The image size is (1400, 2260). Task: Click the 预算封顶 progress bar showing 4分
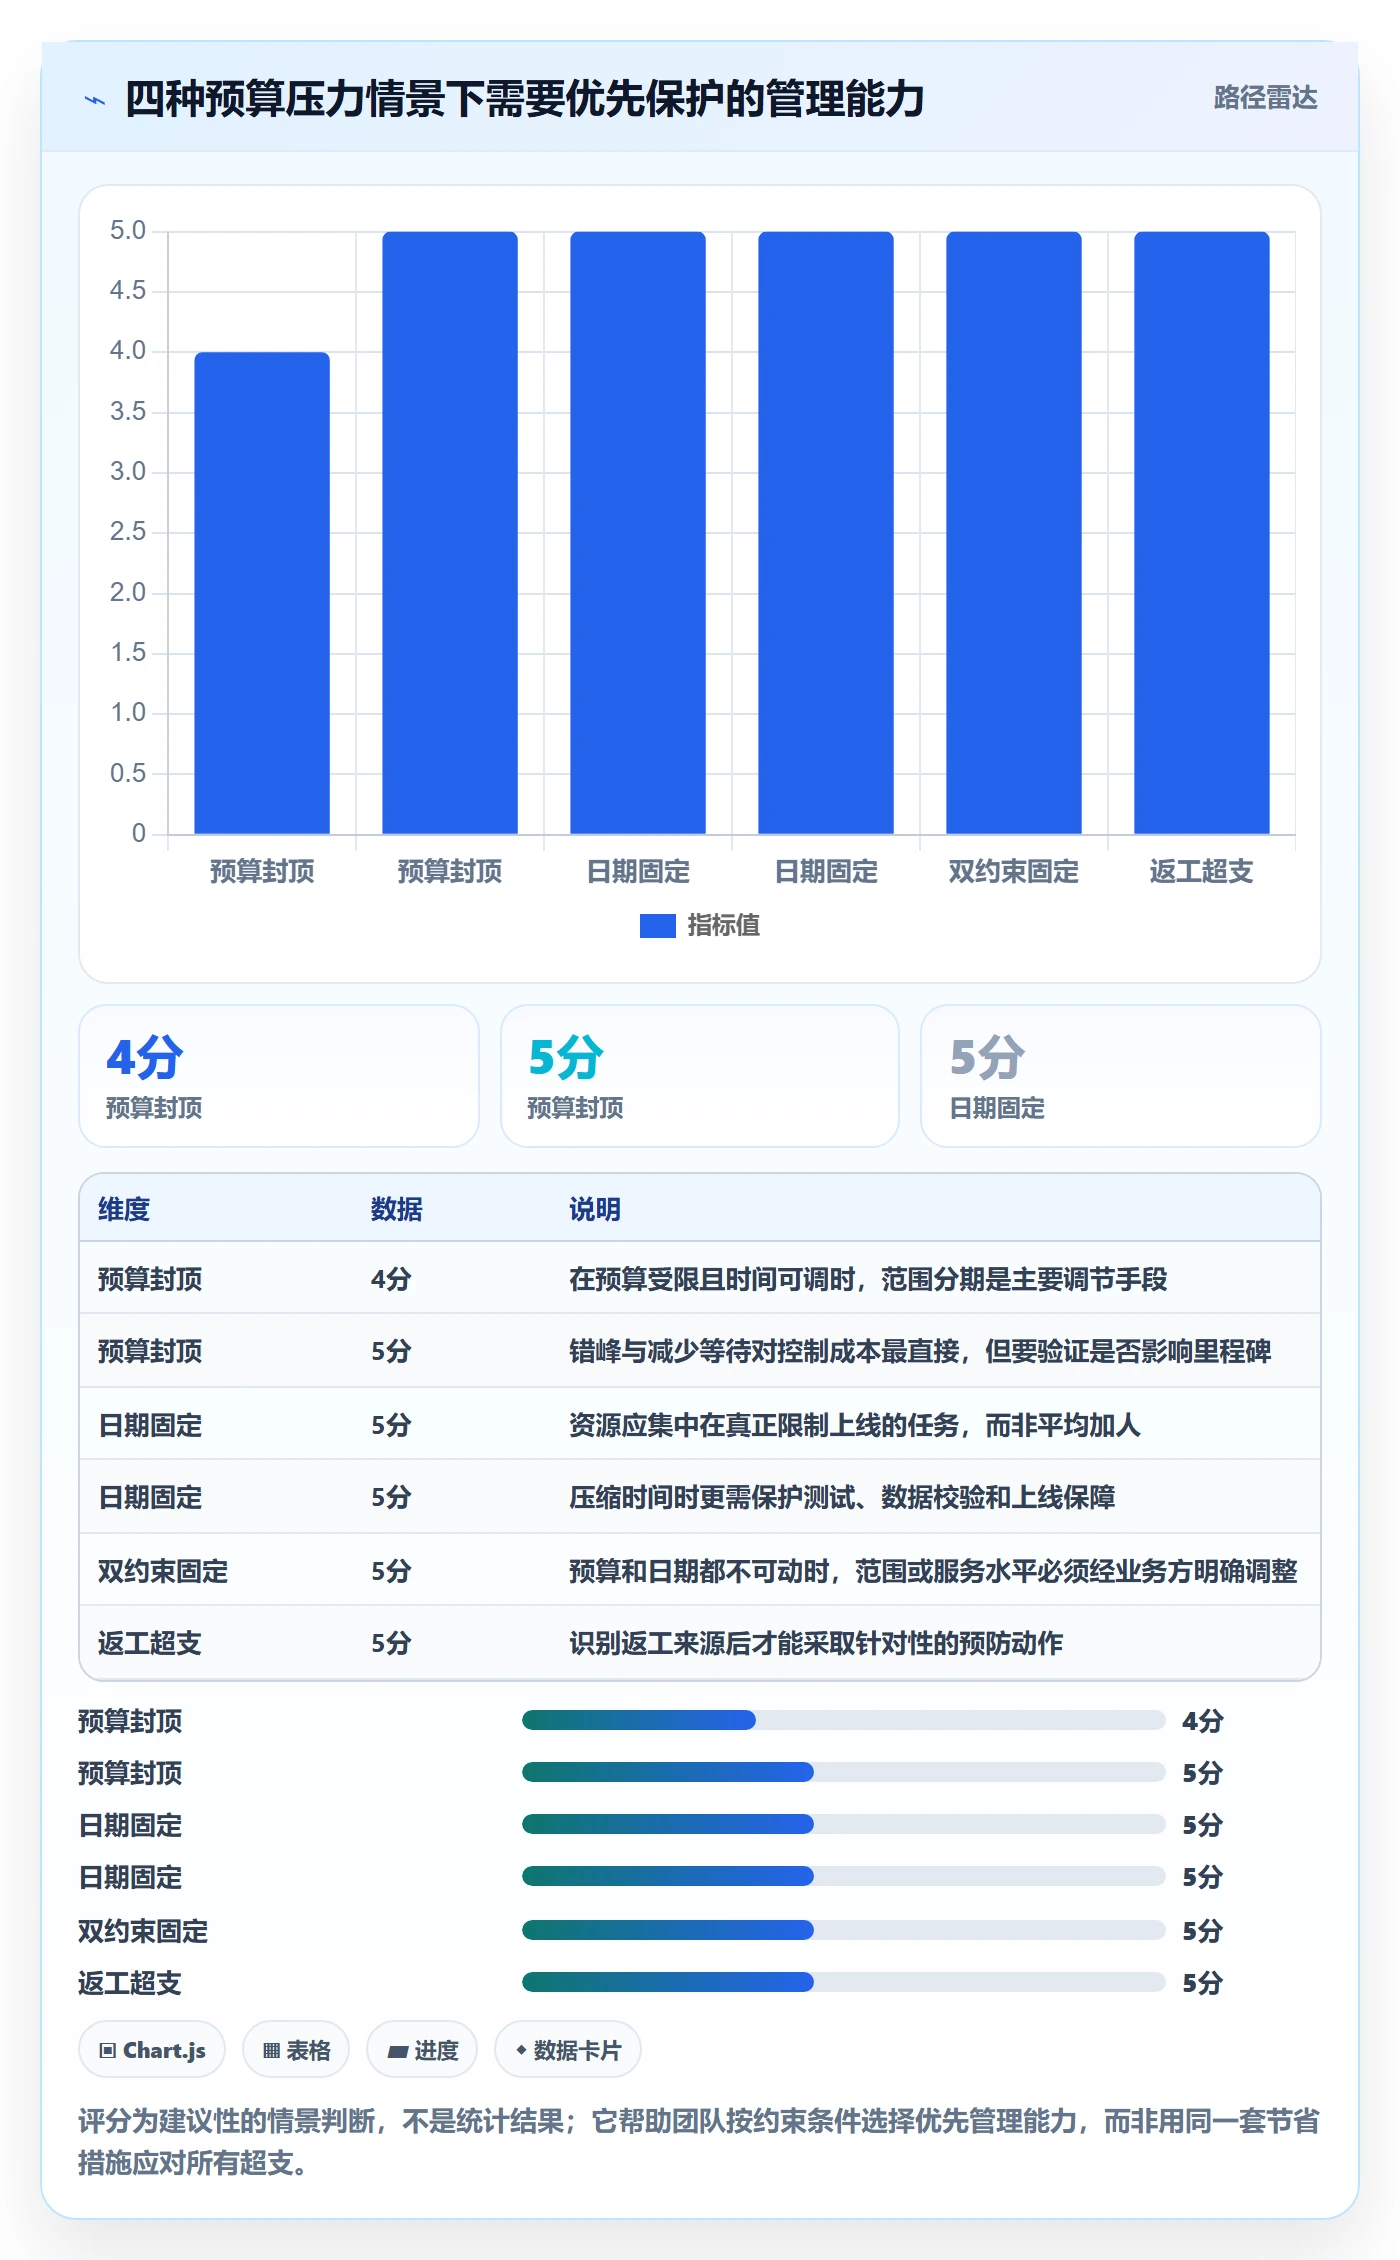844,1720
